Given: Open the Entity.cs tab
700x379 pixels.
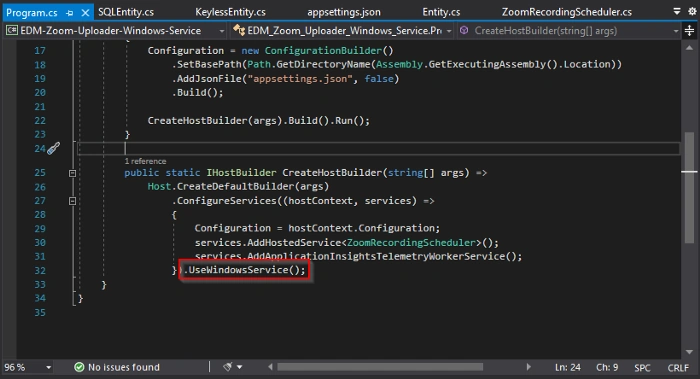Looking at the screenshot, I should pos(441,12).
